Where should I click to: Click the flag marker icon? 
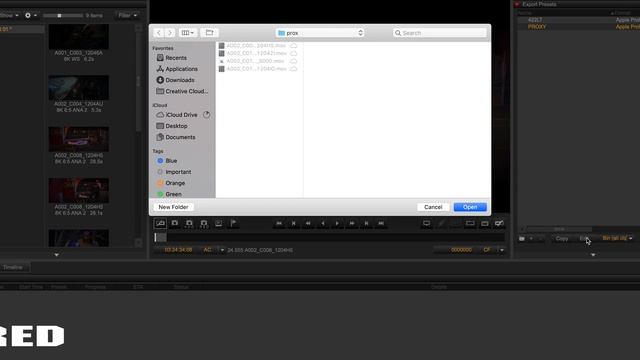233,223
